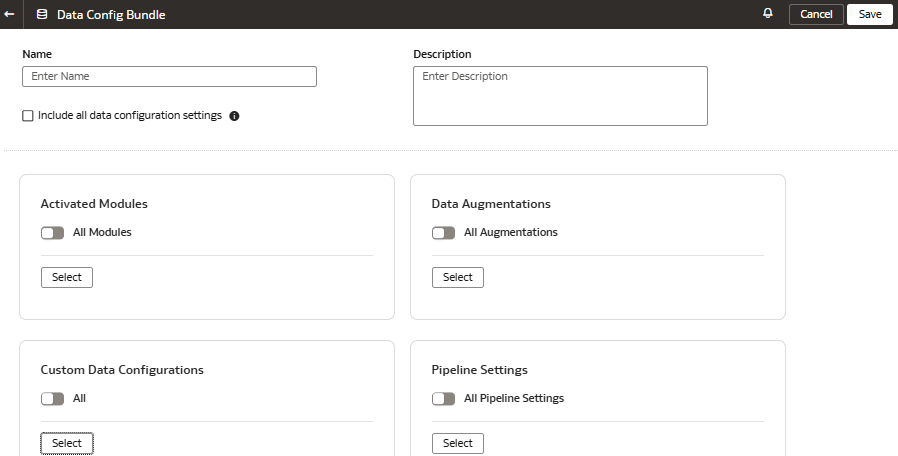898x456 pixels.
Task: Click the back arrow icon
Action: (10, 15)
